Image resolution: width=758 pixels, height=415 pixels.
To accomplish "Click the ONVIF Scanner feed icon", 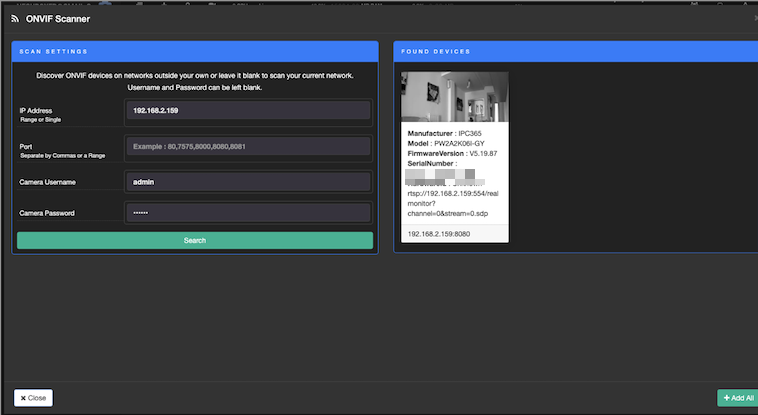I will 15,18.
